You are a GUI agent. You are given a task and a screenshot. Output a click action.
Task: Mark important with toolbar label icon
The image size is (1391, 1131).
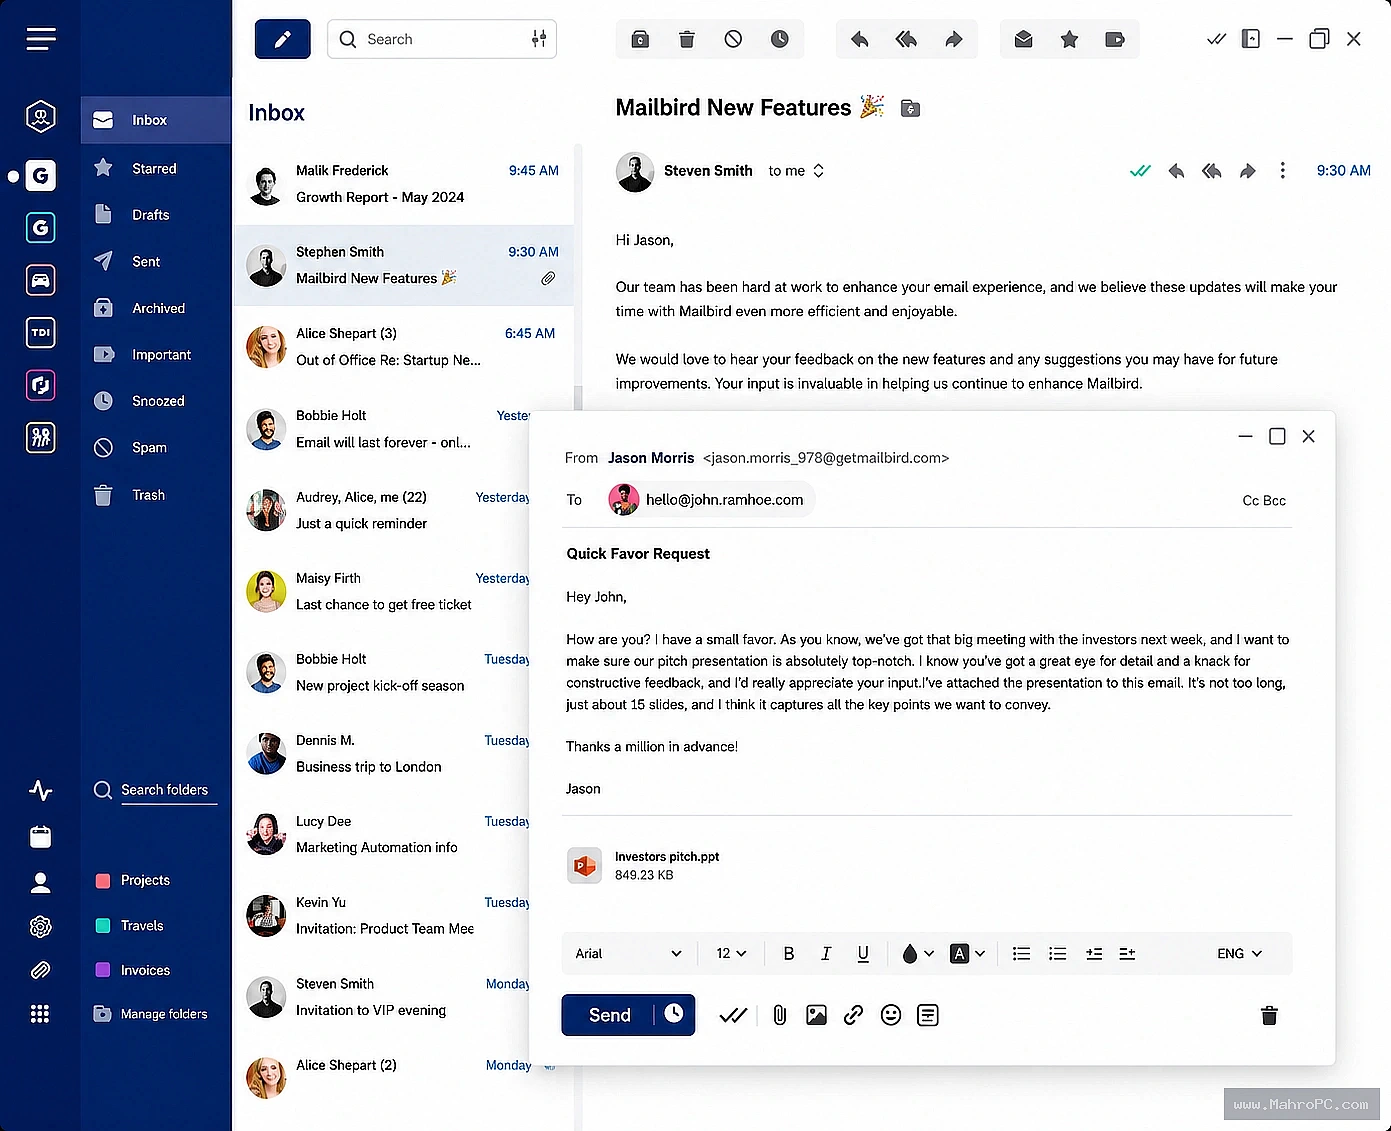pos(1115,39)
